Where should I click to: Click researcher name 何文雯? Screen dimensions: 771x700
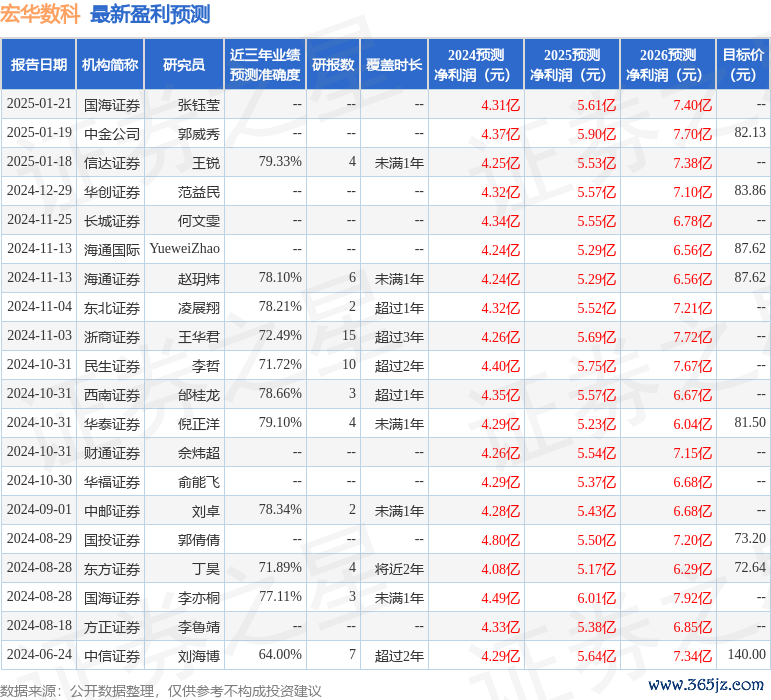tap(199, 221)
